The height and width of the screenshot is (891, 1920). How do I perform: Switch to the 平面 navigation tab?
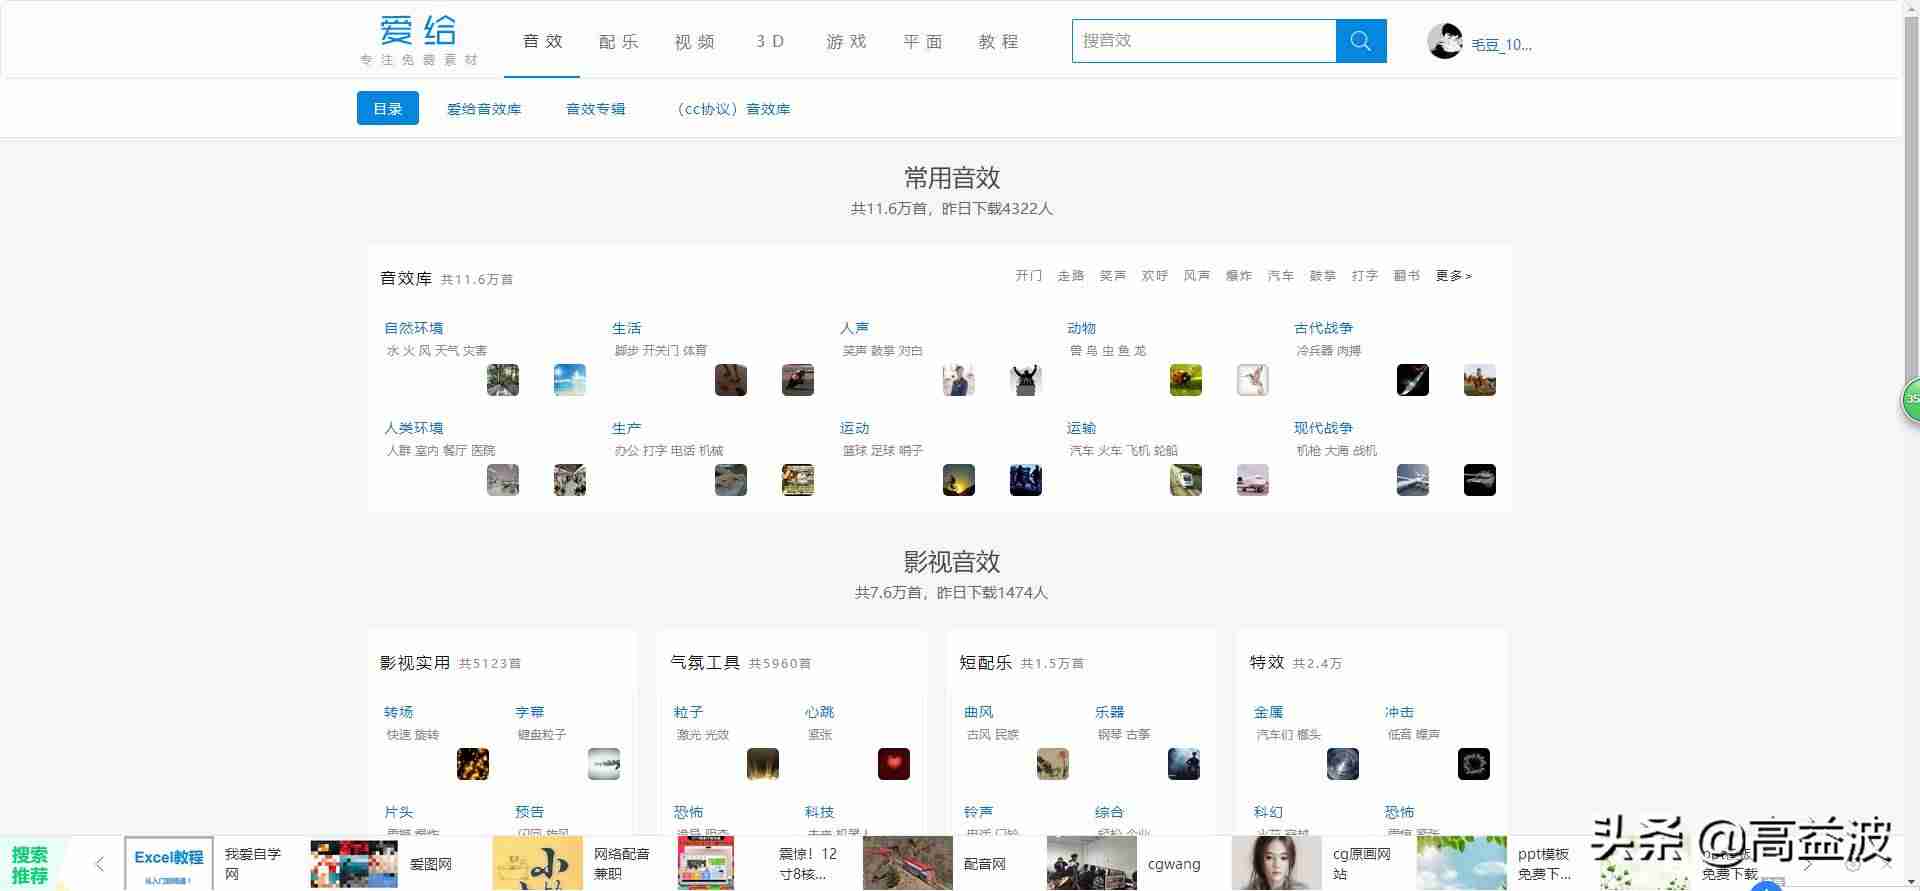[923, 42]
